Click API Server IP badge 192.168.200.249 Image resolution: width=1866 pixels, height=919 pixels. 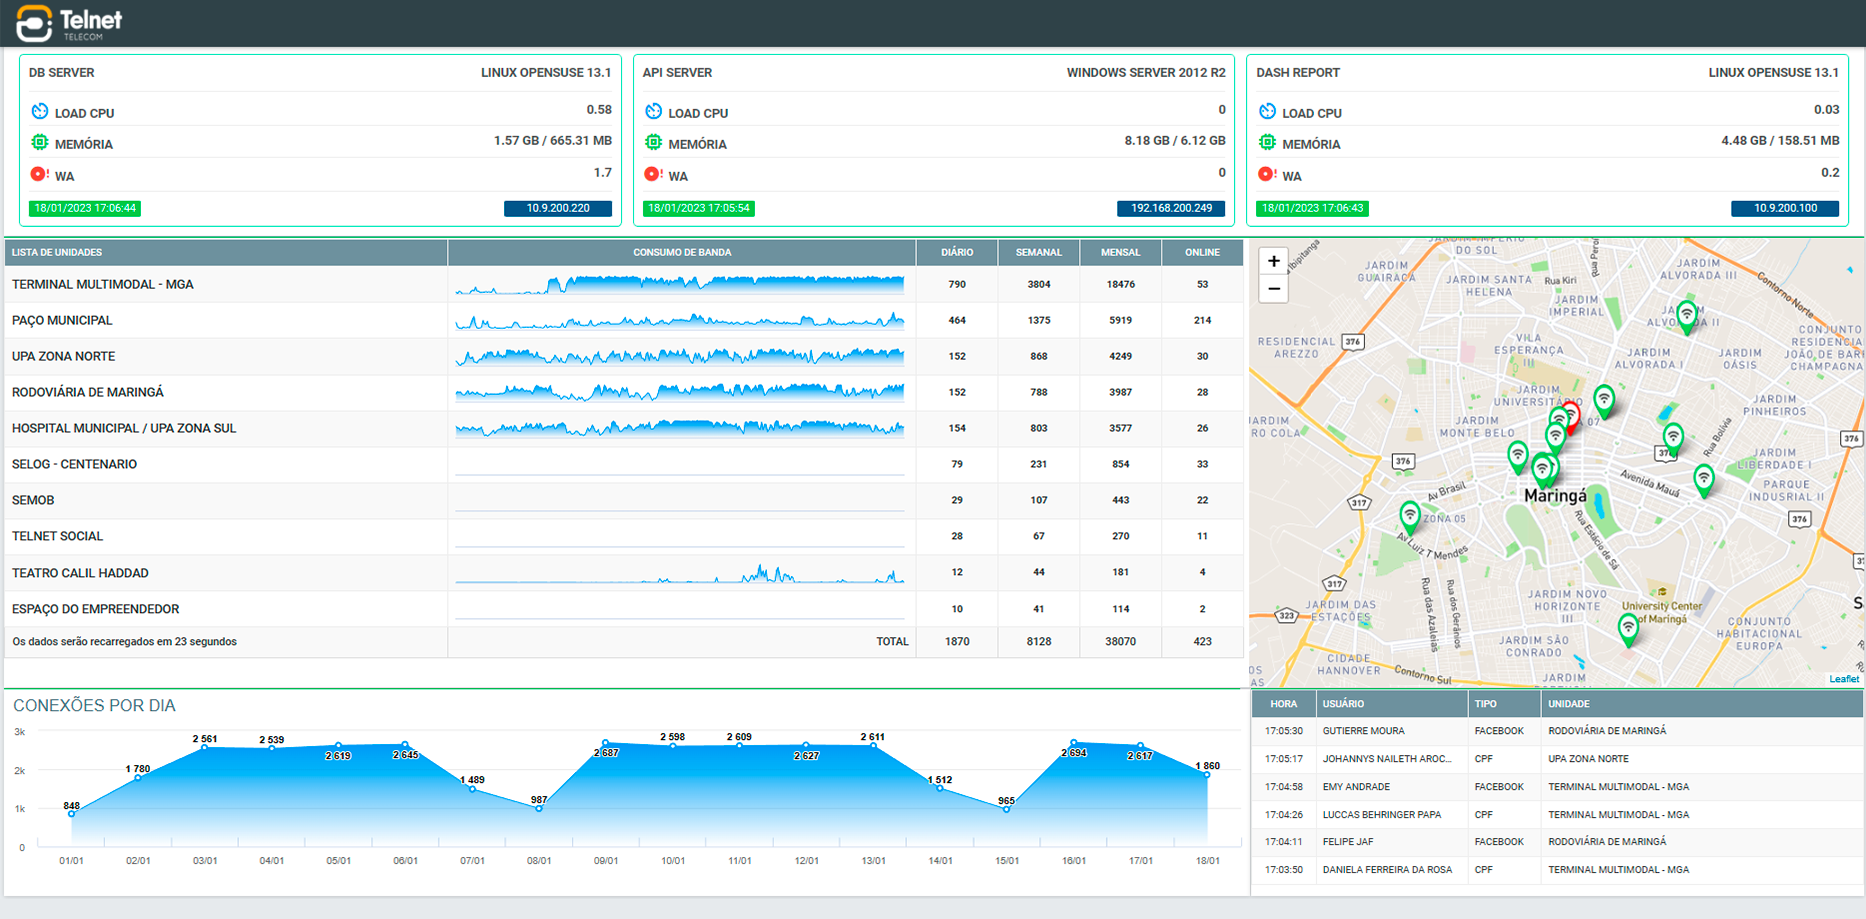(1171, 208)
